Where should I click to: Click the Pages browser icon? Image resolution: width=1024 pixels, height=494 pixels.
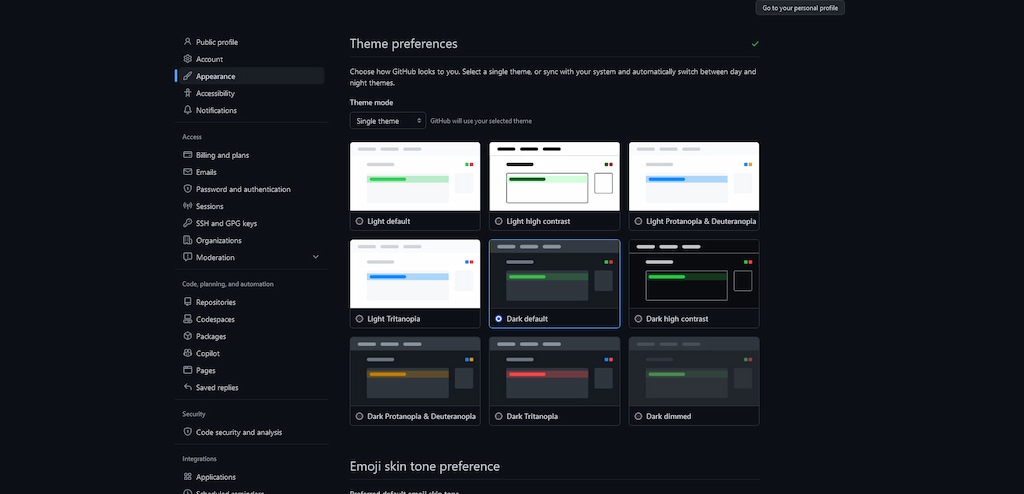[187, 370]
